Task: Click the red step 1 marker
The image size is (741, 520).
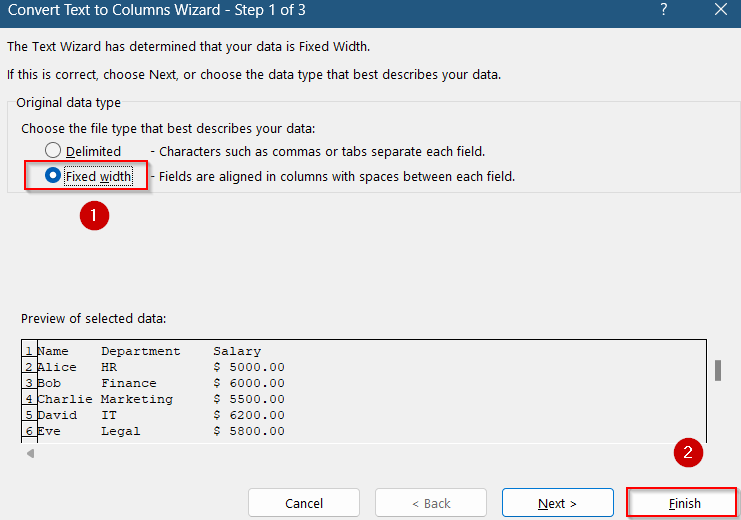Action: tap(94, 214)
